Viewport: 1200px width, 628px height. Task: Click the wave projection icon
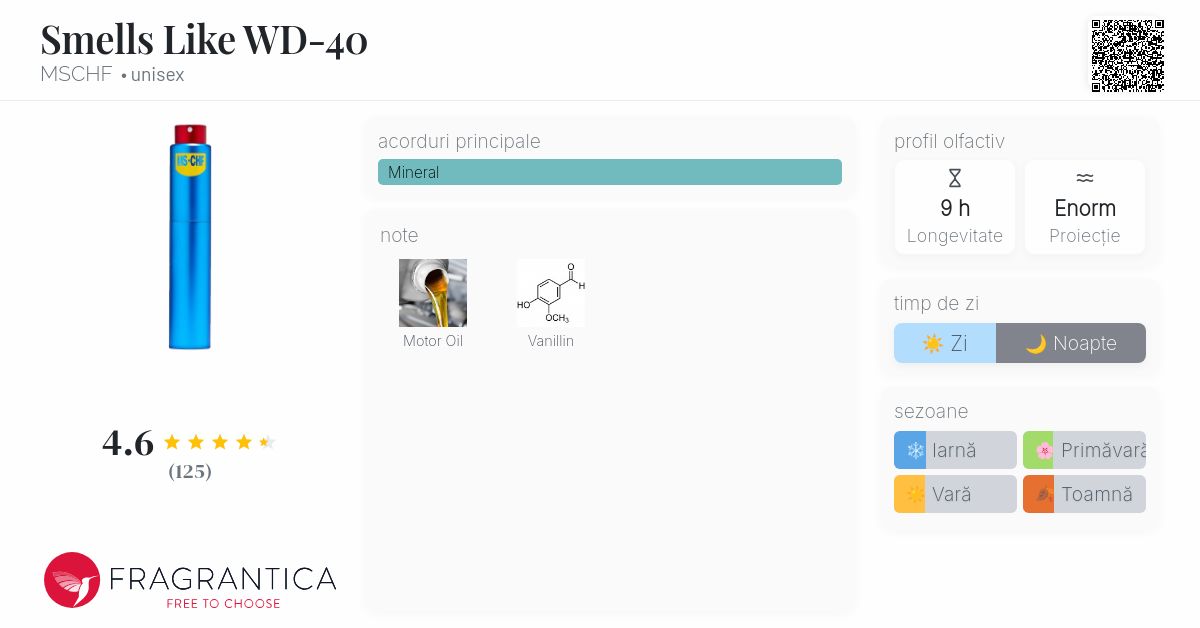[x=1084, y=179]
